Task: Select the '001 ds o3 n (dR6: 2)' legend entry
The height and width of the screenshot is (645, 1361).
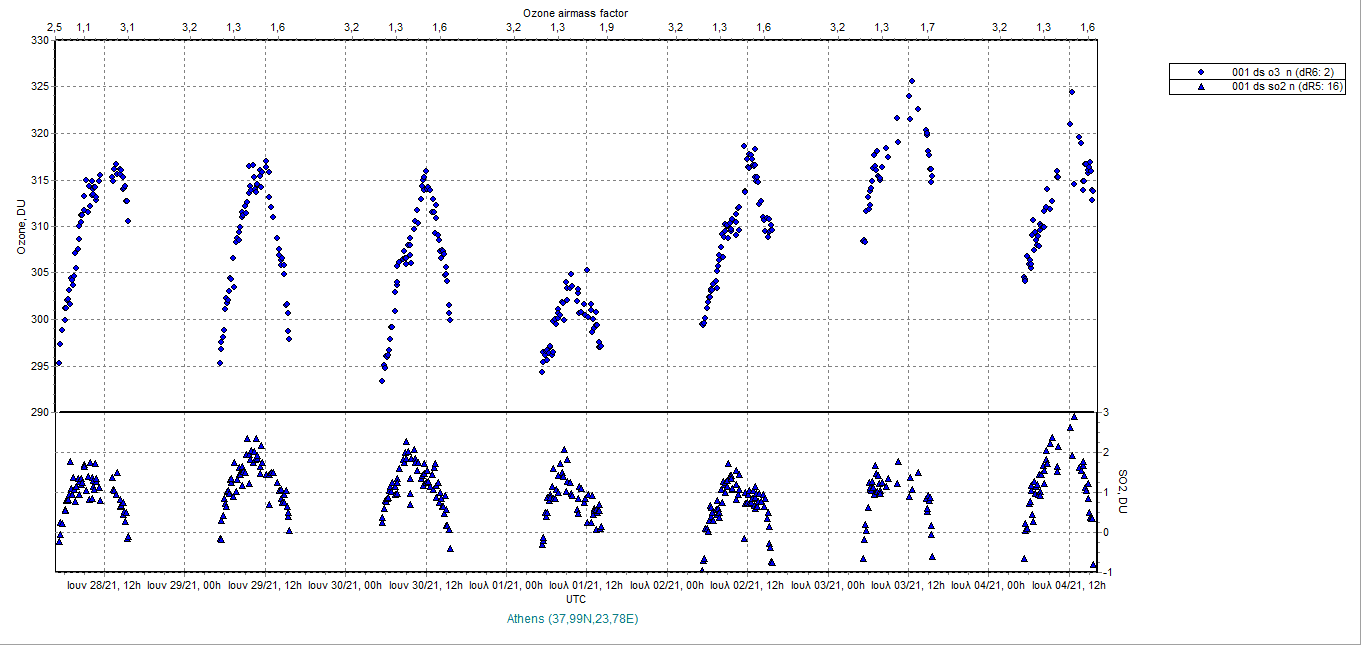Action: 1282,72
